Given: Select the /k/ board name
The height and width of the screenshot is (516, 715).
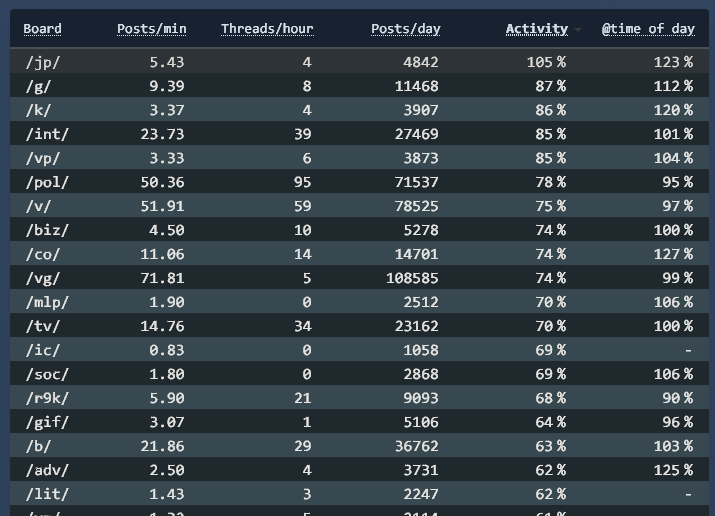Looking at the screenshot, I should (x=38, y=110).
